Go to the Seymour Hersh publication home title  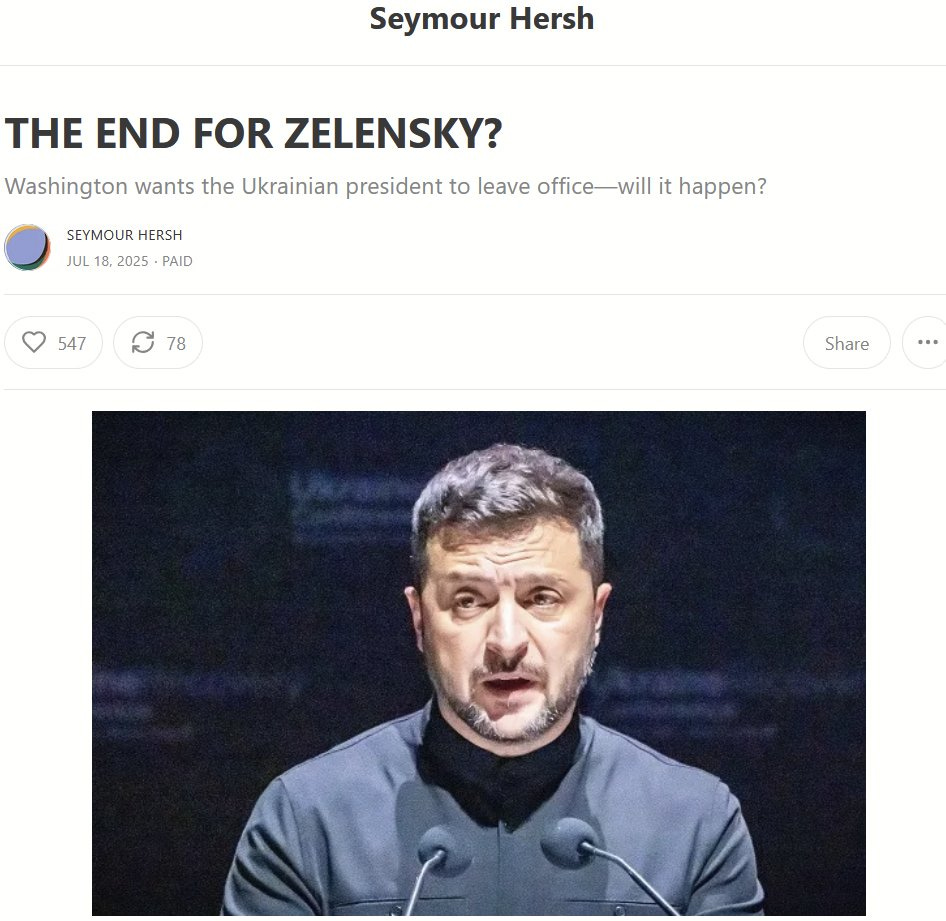click(x=481, y=19)
